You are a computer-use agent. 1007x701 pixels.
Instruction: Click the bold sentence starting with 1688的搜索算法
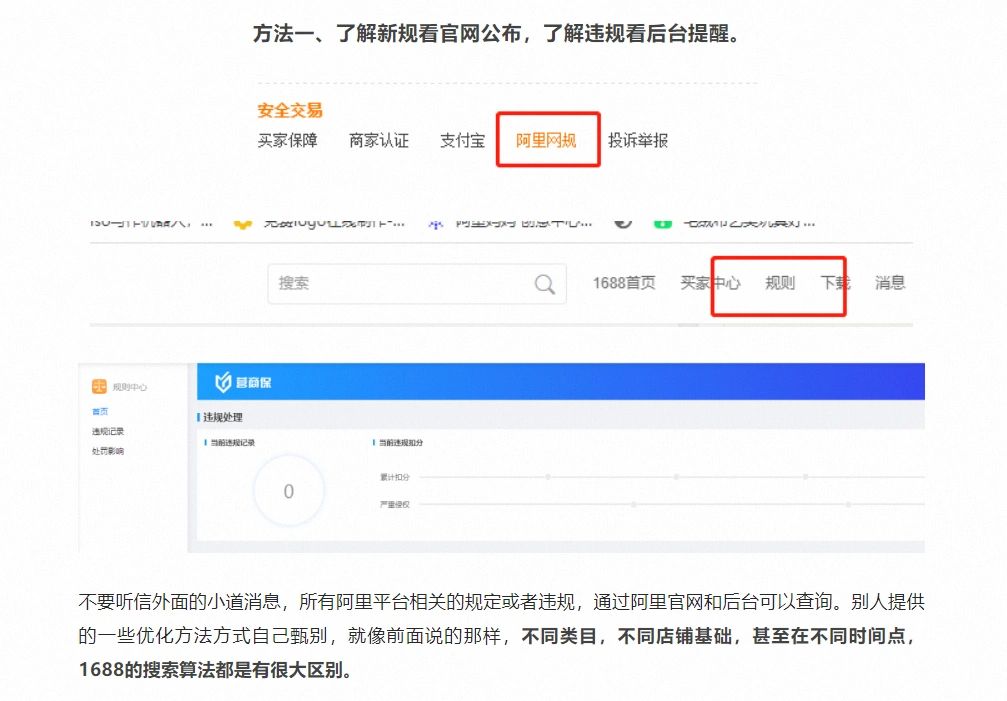tap(216, 670)
